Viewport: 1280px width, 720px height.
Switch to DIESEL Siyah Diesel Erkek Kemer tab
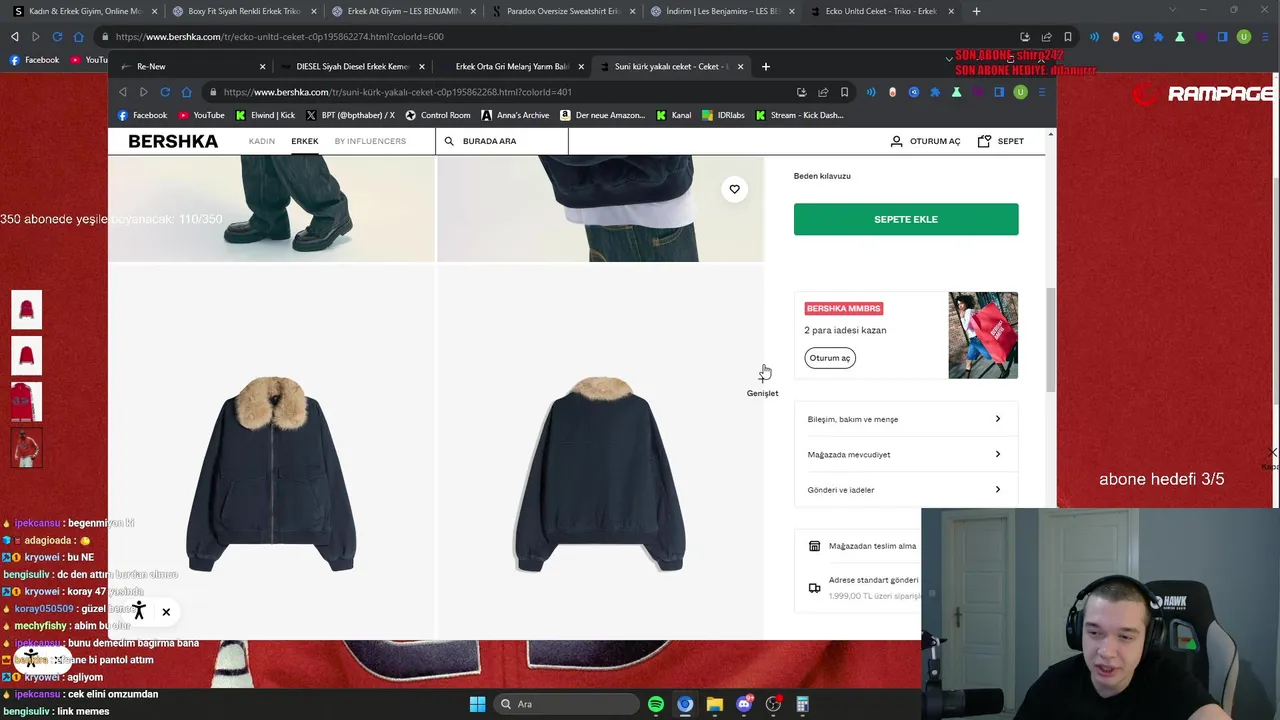pos(352,66)
